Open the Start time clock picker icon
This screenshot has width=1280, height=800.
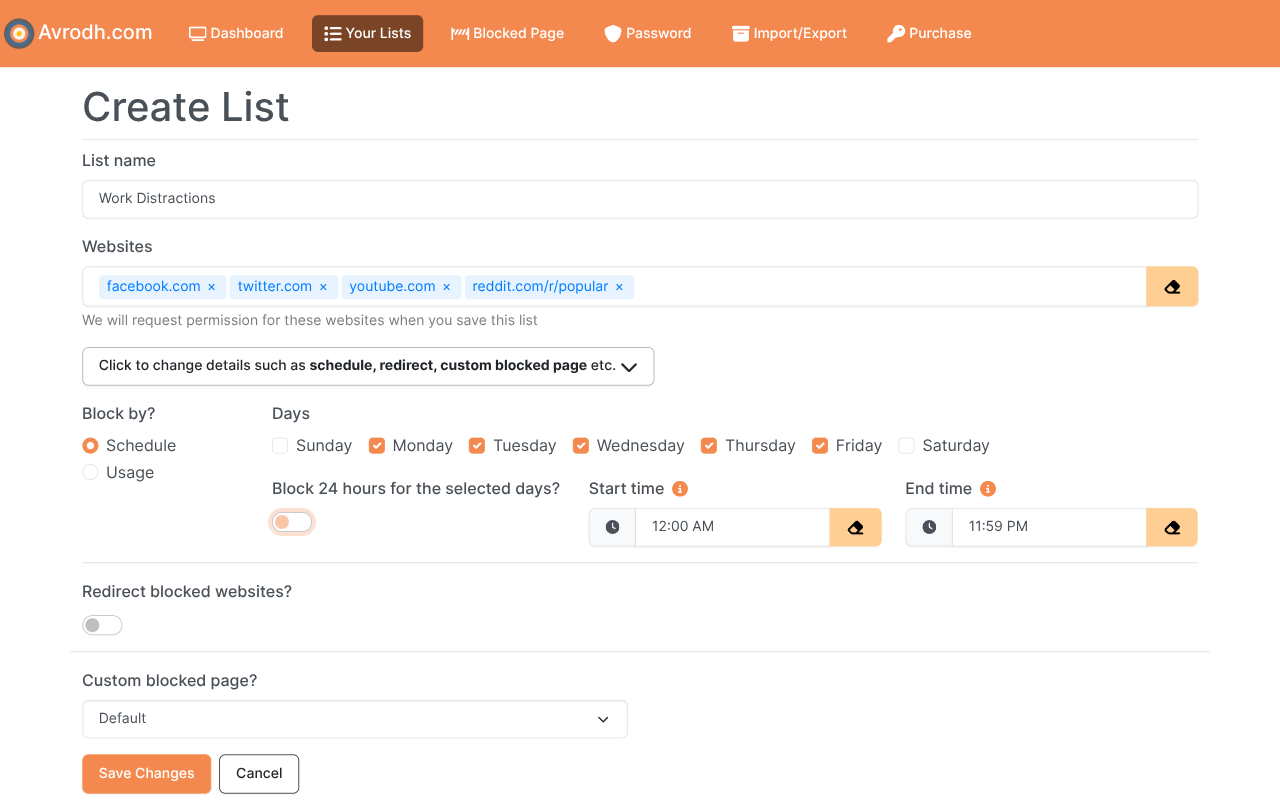pyautogui.click(x=611, y=526)
